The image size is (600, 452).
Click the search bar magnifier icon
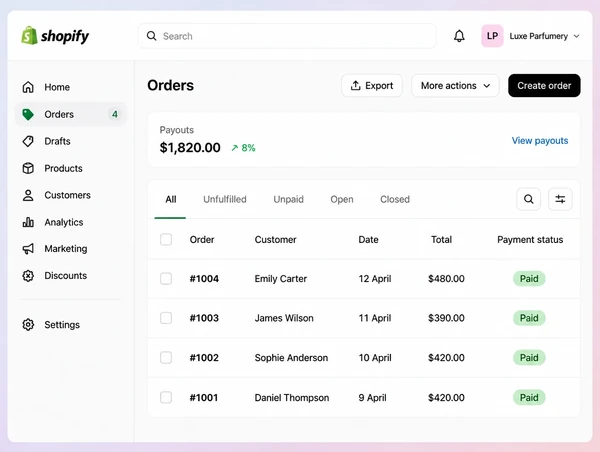point(152,36)
